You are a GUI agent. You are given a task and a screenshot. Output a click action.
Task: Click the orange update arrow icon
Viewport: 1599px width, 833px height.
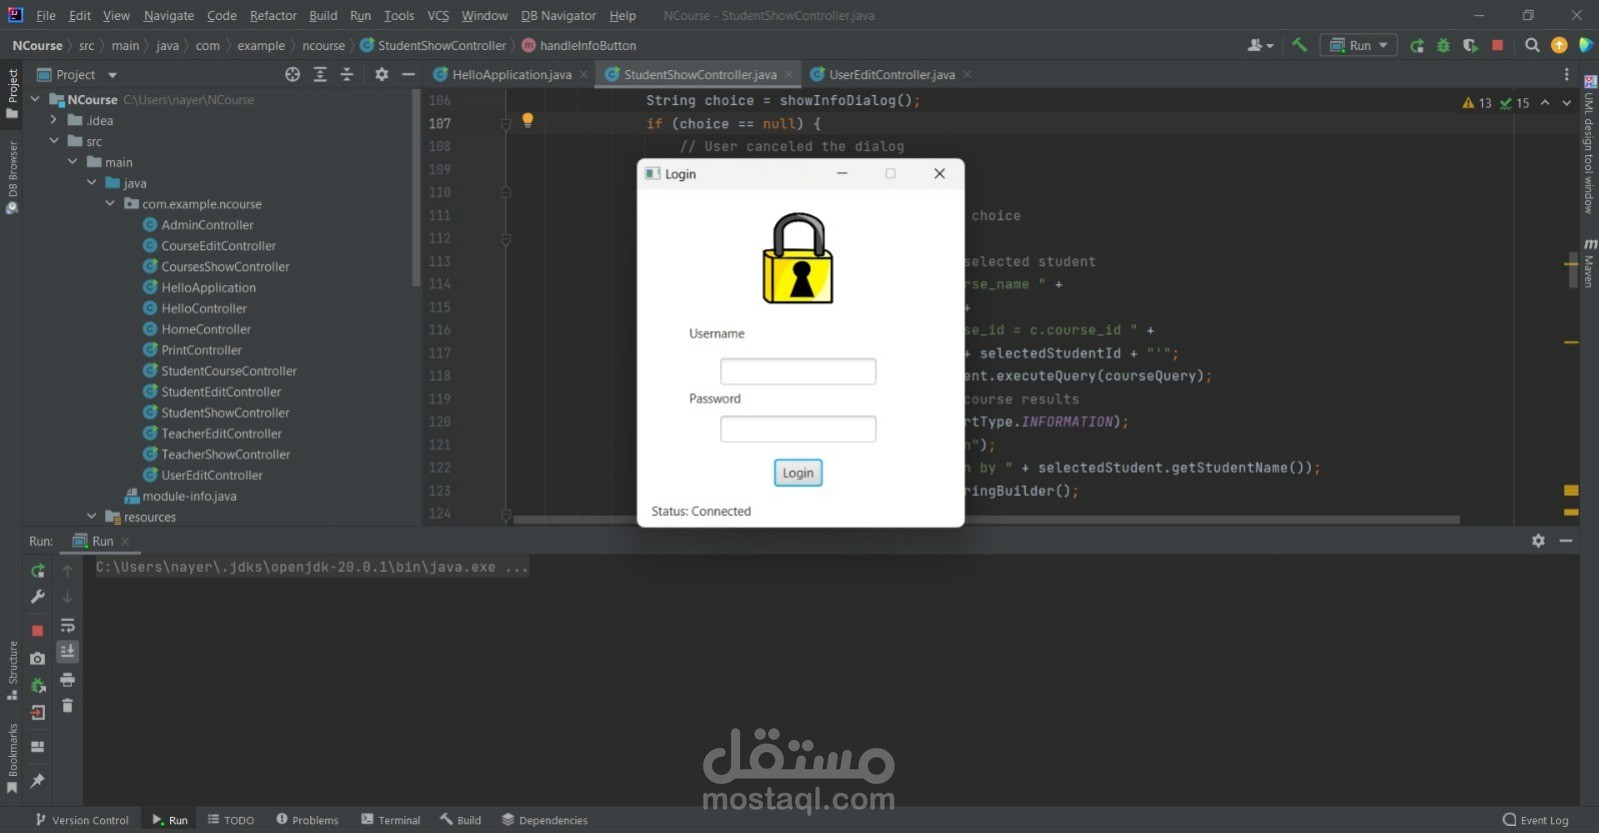pyautogui.click(x=1559, y=45)
